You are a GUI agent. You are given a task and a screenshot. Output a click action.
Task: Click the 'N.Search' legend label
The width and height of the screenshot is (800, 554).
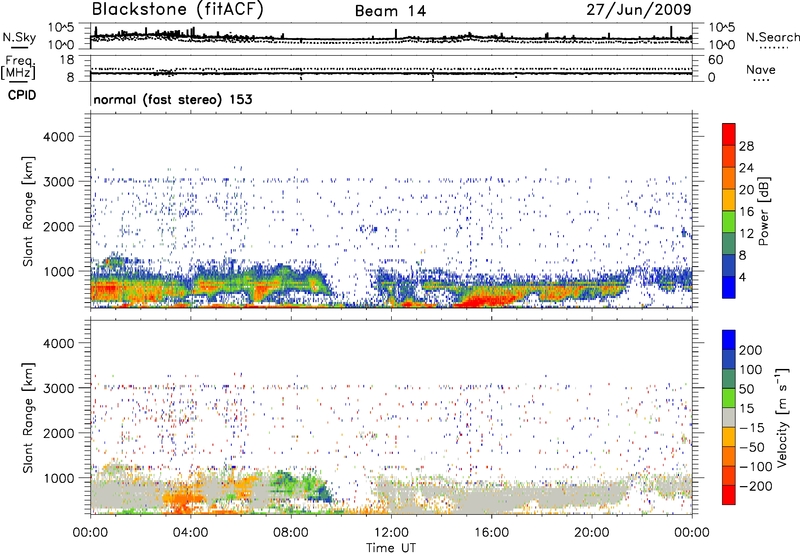pyautogui.click(x=772, y=37)
